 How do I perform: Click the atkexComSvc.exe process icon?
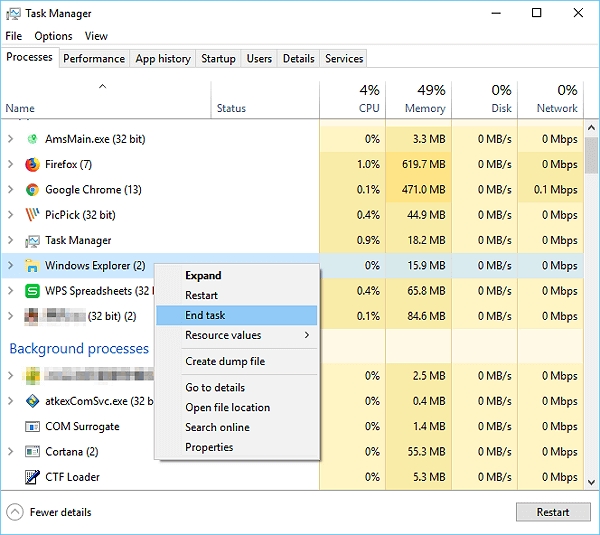pyautogui.click(x=32, y=401)
